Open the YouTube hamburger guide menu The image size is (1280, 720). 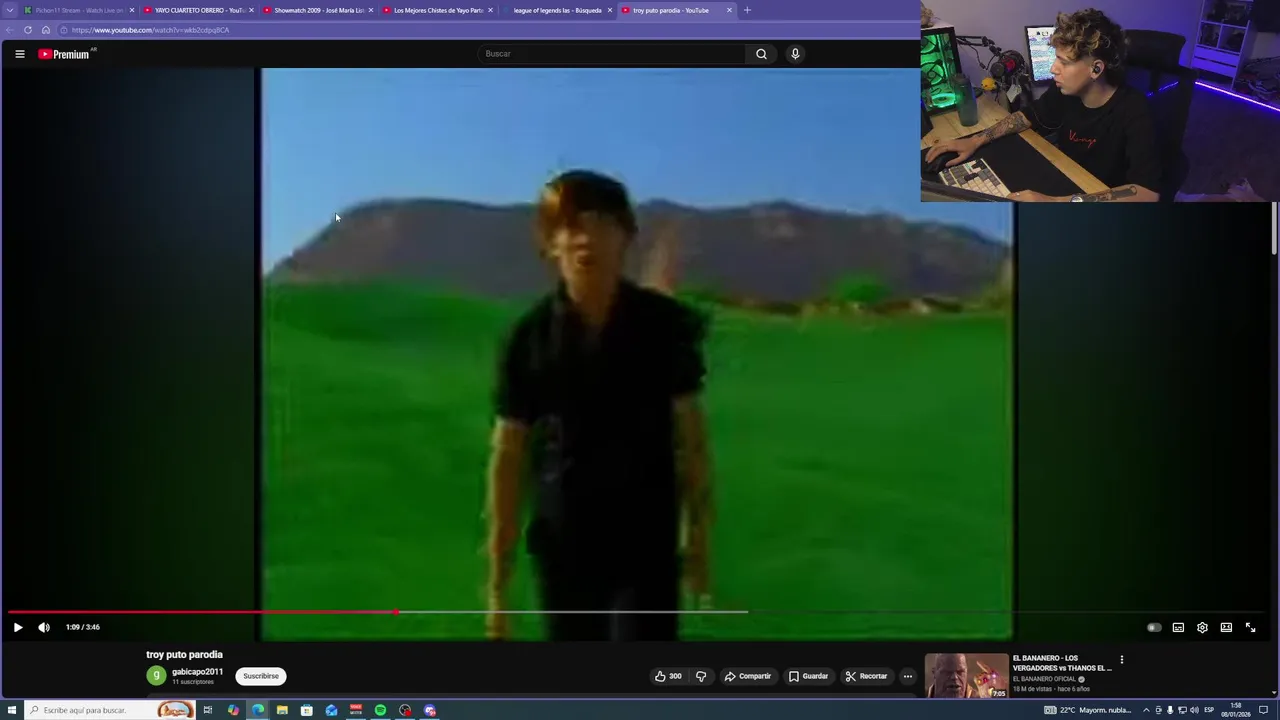19,54
